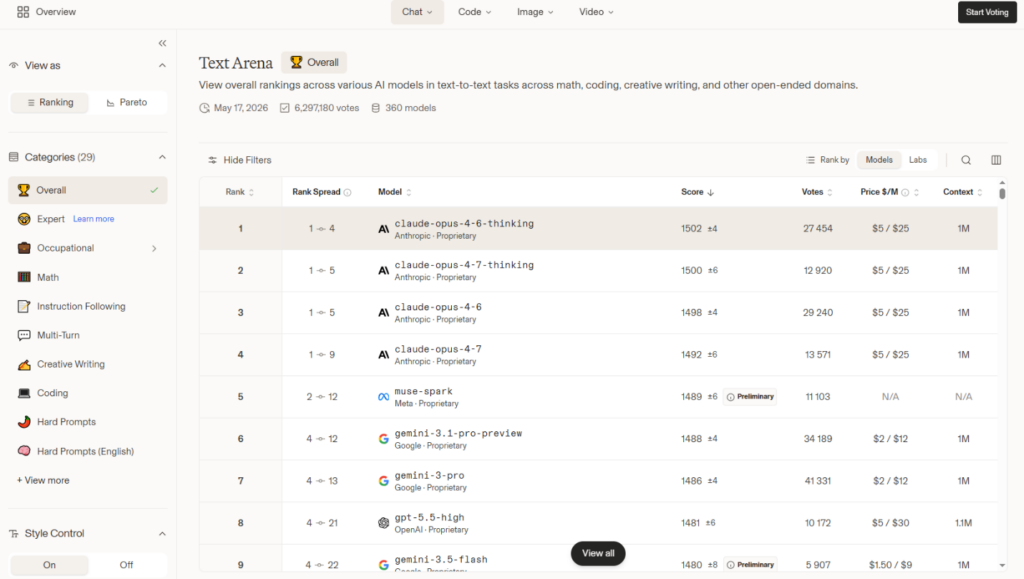This screenshot has width=1024, height=579.
Task: Click the May 17, 2026 date
Action: [x=234, y=108]
